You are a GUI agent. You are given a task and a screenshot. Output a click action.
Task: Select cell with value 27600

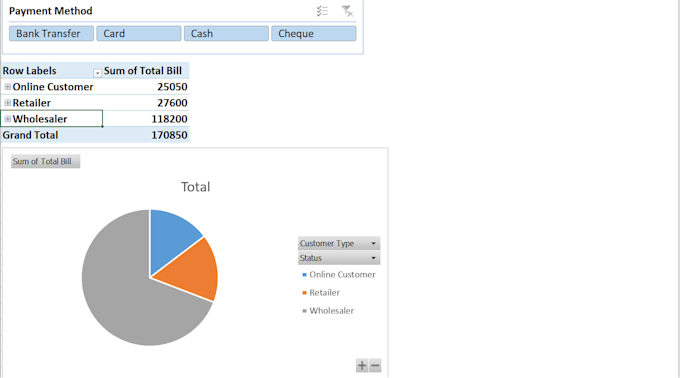(146, 103)
